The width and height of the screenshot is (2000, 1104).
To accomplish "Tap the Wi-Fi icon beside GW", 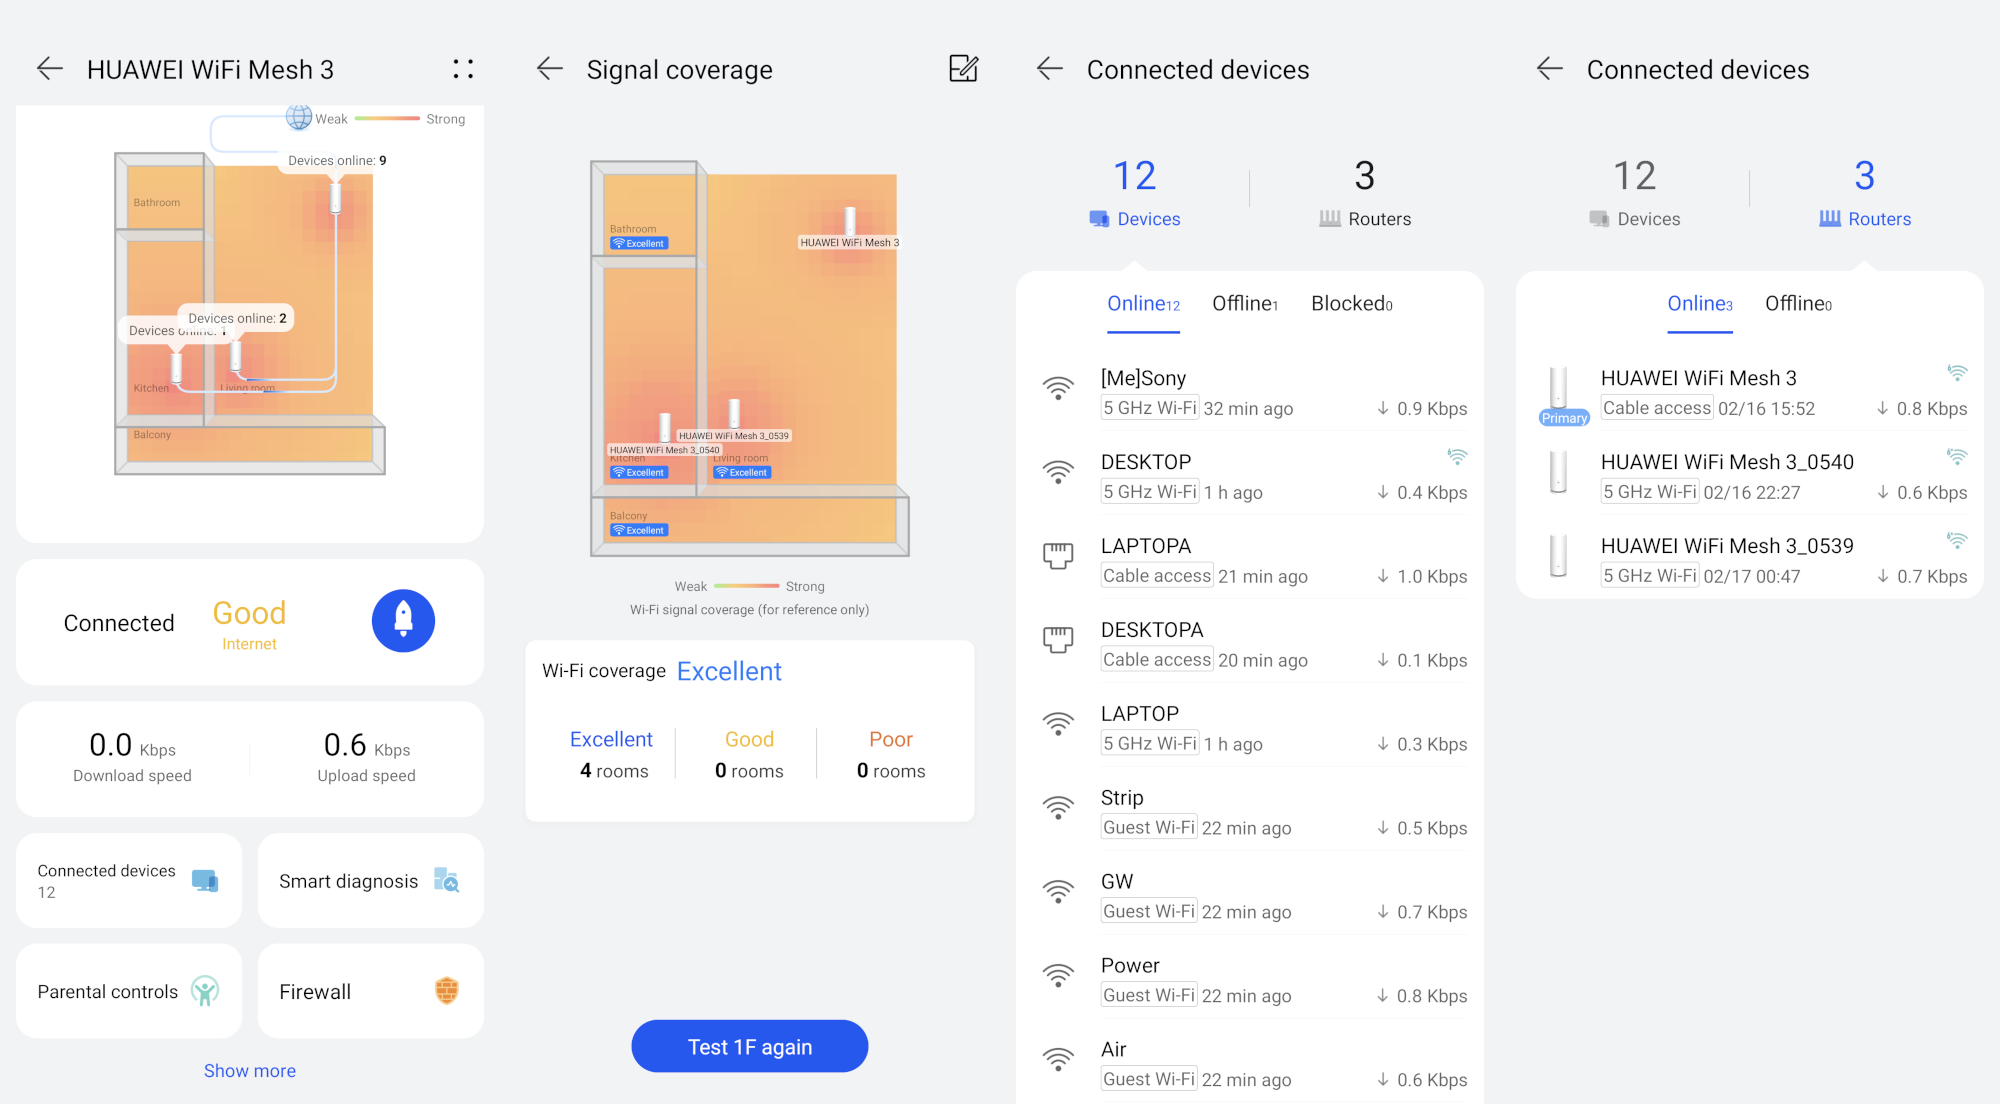I will pos(1058,892).
